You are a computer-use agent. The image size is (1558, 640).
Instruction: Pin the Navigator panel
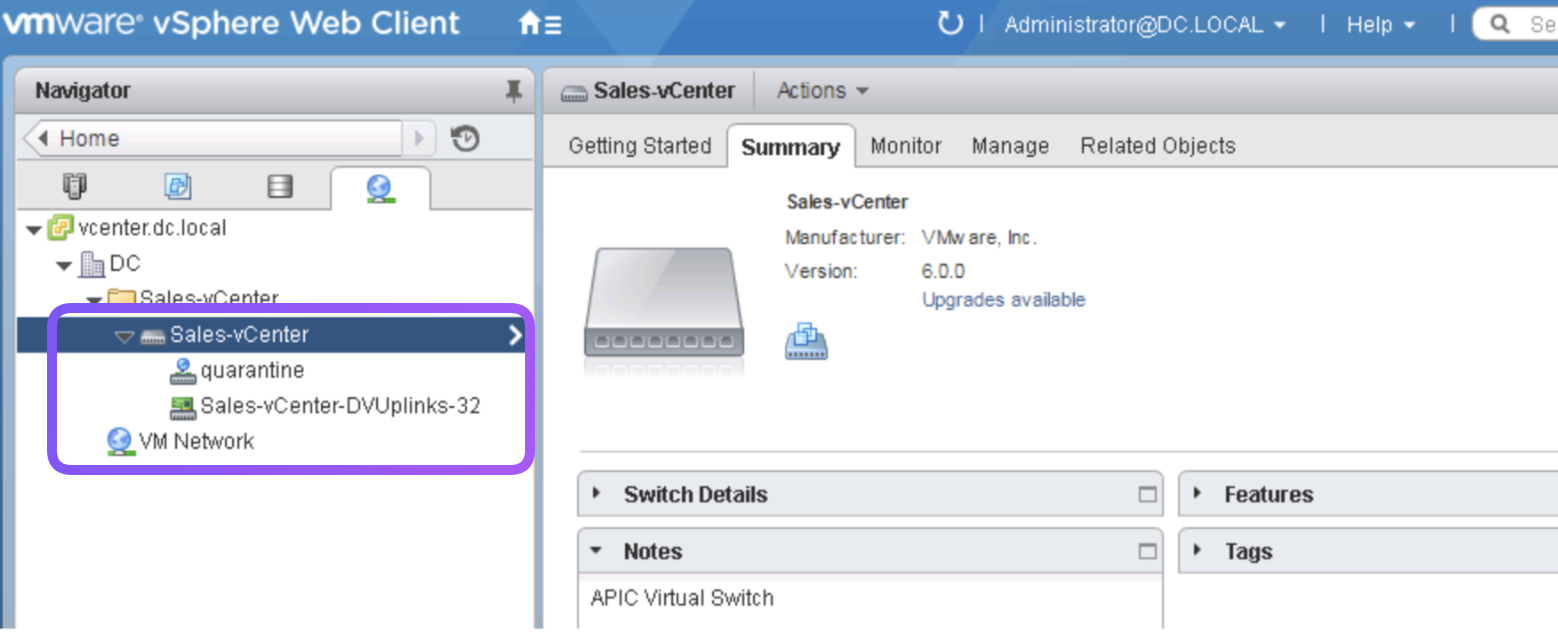pyautogui.click(x=513, y=92)
